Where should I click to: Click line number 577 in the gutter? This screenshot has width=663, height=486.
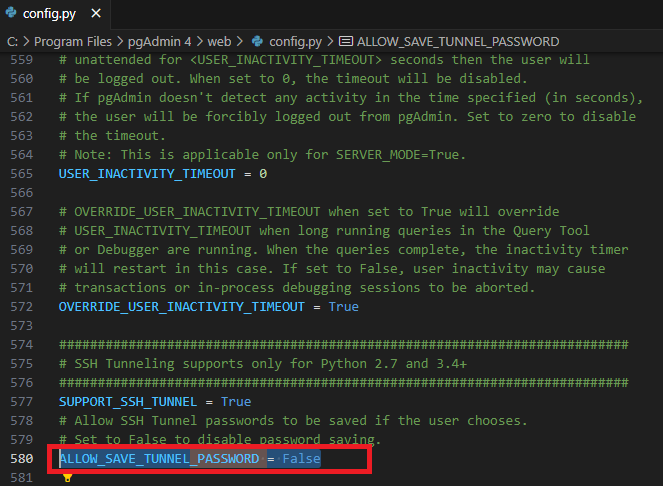(x=20, y=401)
